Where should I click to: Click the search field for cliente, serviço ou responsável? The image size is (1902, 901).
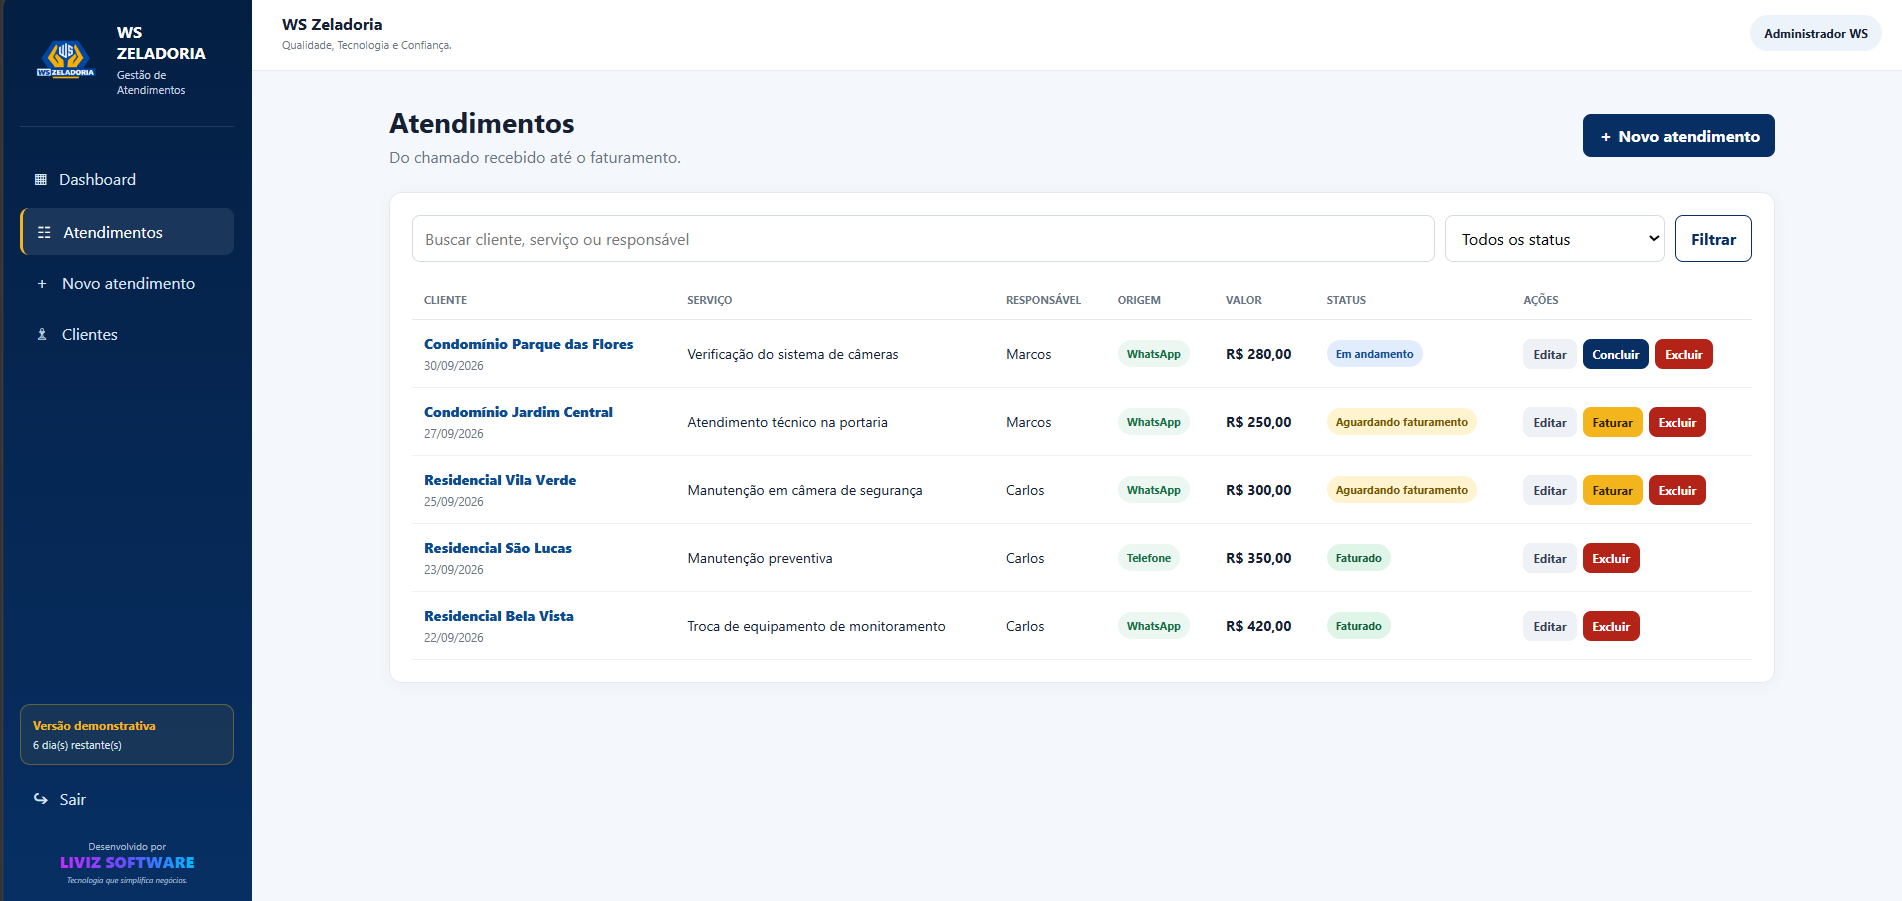(x=923, y=239)
